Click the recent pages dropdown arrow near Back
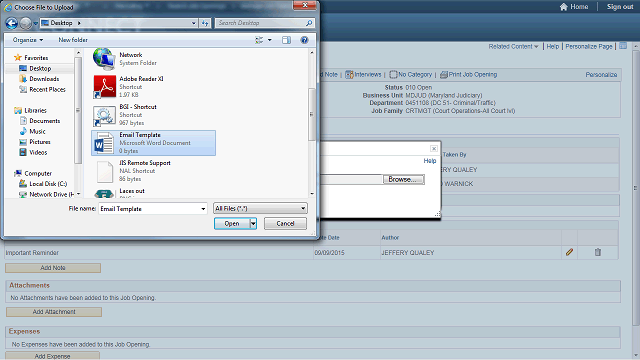Image resolution: width=640 pixels, height=360 pixels. 36,24
